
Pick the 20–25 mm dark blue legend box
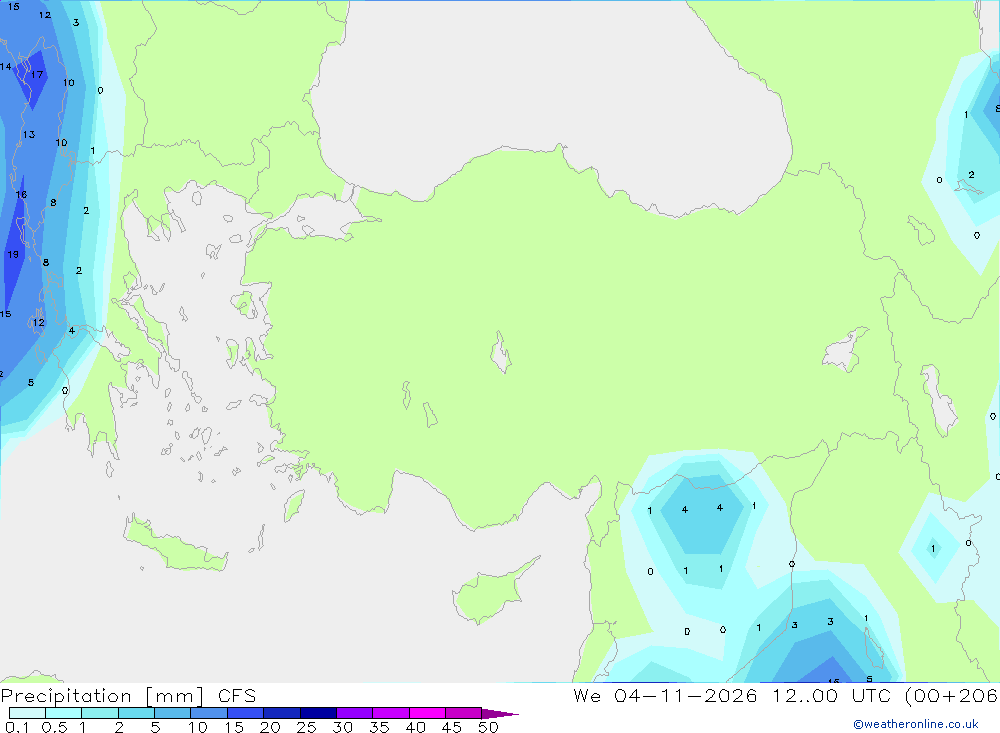282,713
